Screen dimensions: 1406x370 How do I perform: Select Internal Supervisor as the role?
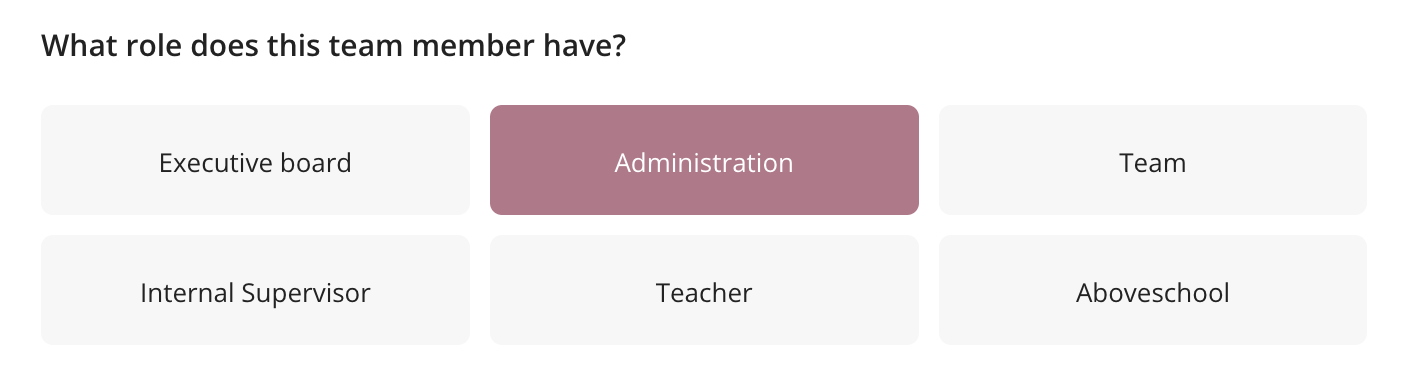[255, 290]
